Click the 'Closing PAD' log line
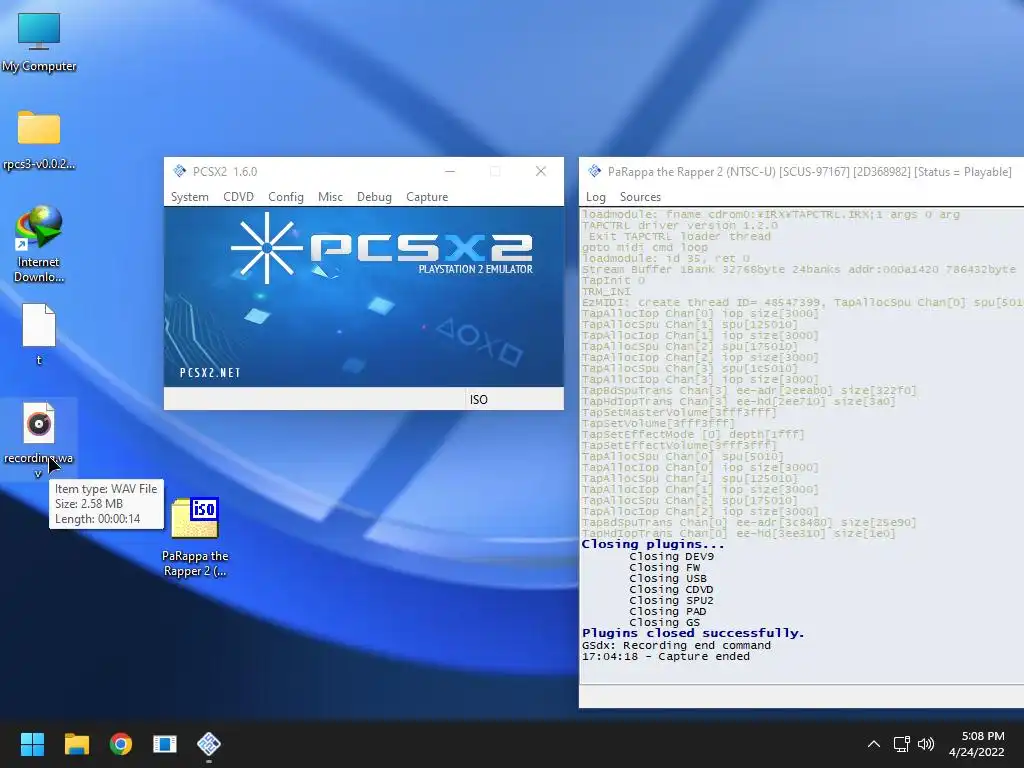1024x768 pixels. pyautogui.click(x=667, y=611)
